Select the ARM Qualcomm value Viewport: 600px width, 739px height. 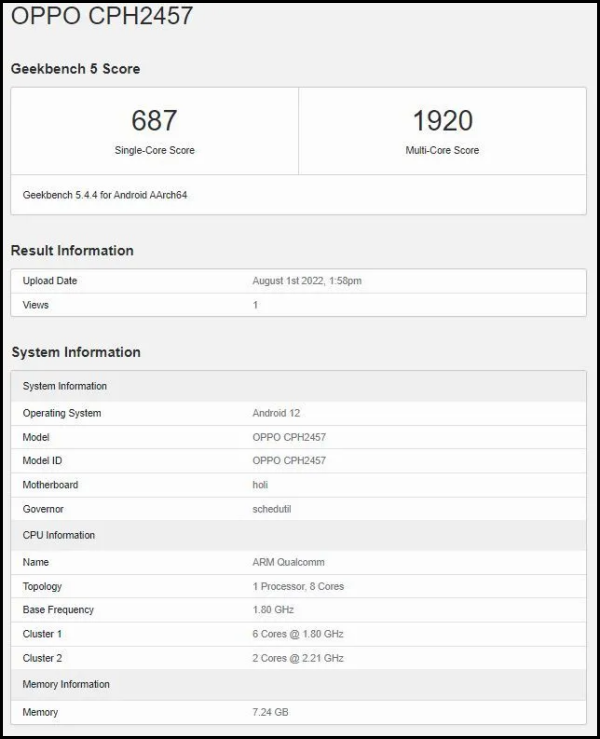(288, 562)
